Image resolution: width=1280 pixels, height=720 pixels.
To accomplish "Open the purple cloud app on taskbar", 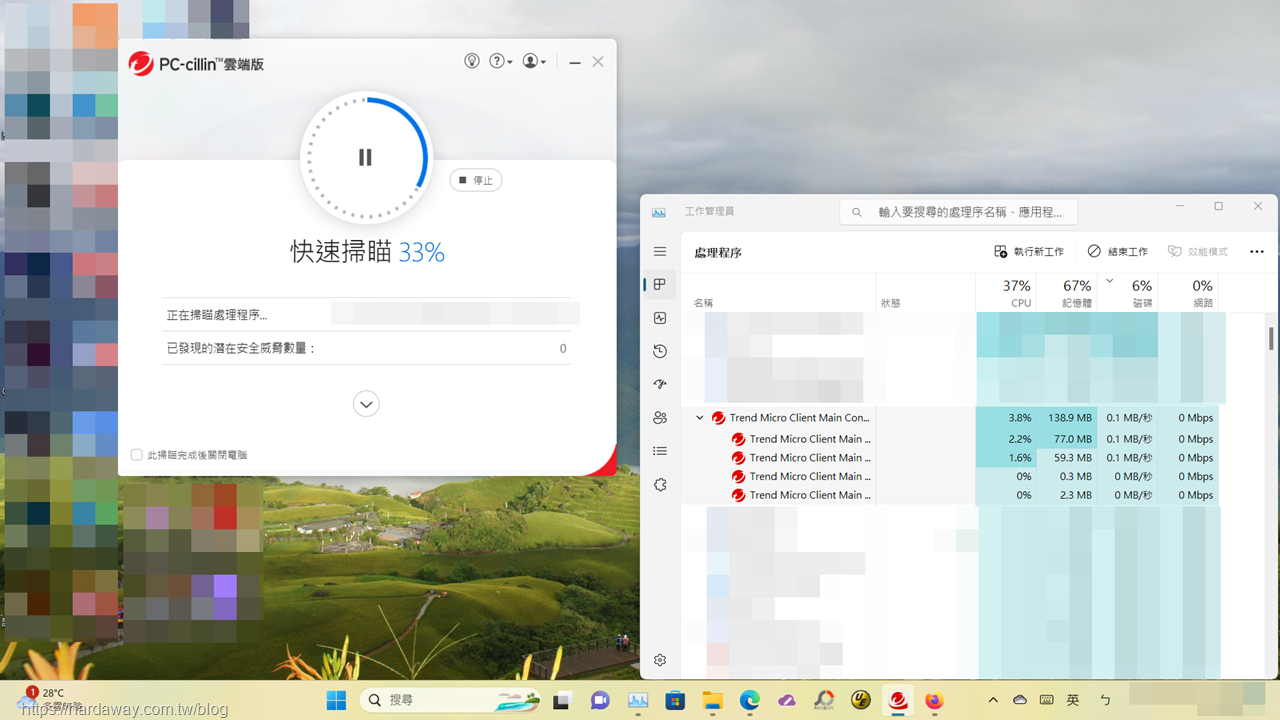I will [x=787, y=700].
